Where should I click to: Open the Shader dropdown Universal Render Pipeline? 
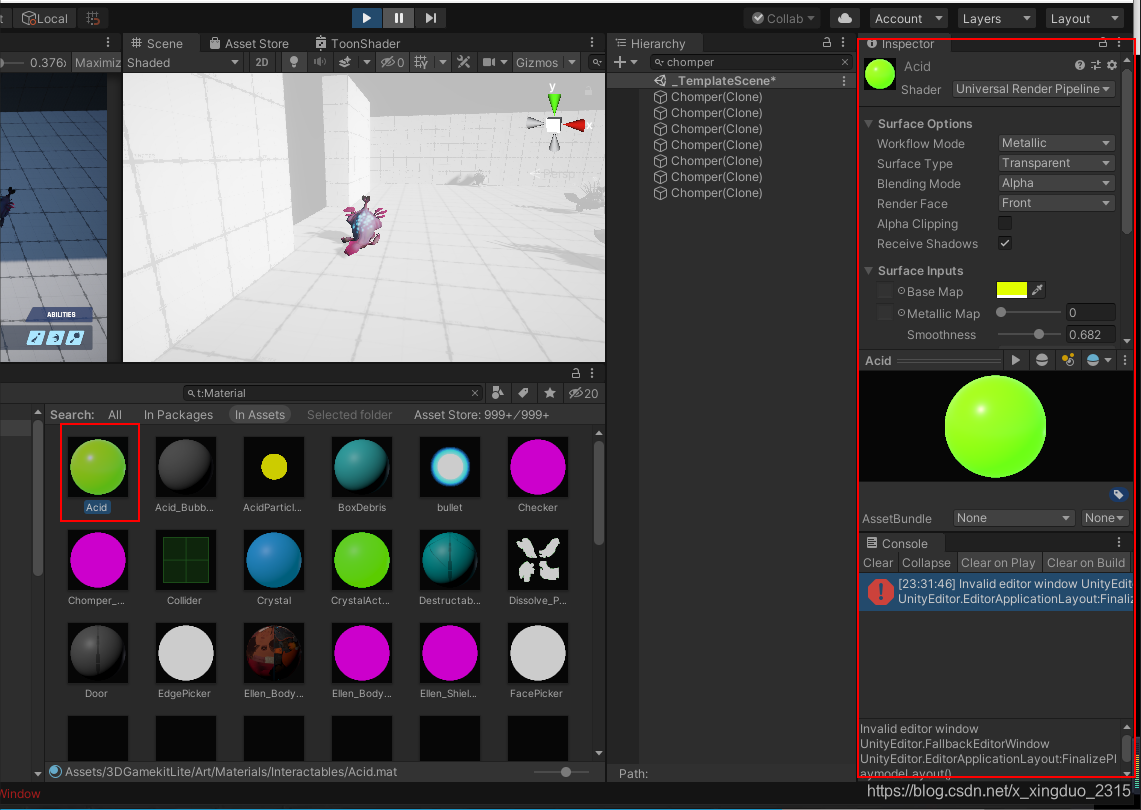coord(1033,89)
